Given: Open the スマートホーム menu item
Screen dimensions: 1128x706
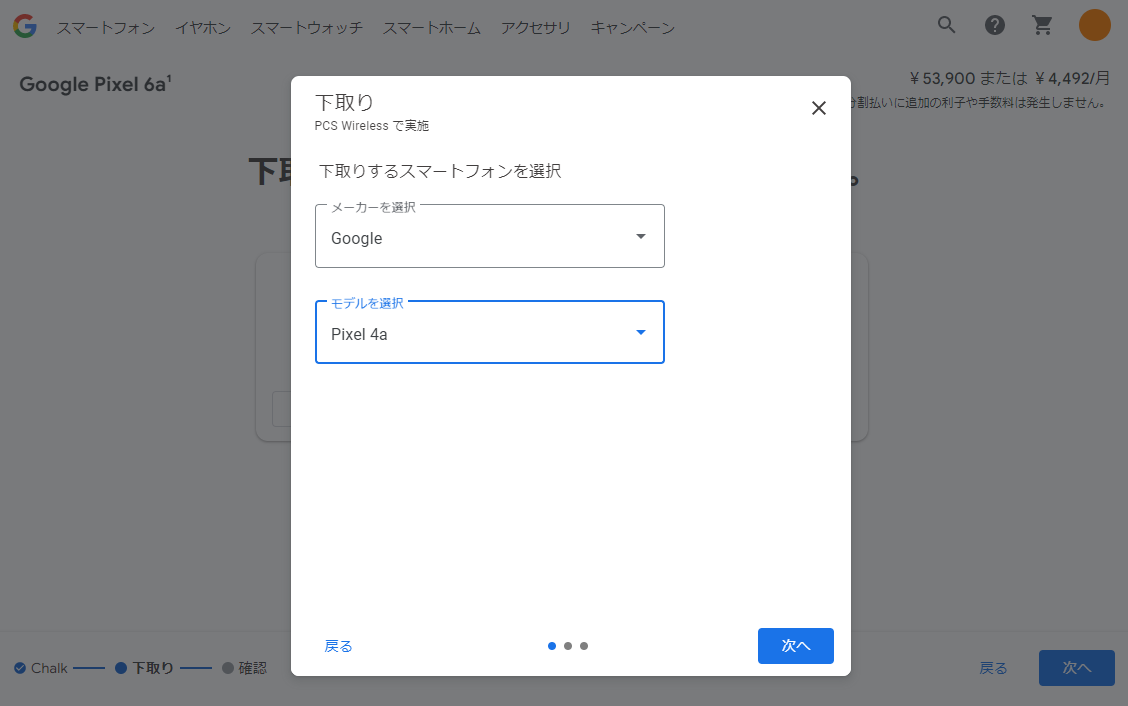Looking at the screenshot, I should pos(432,28).
